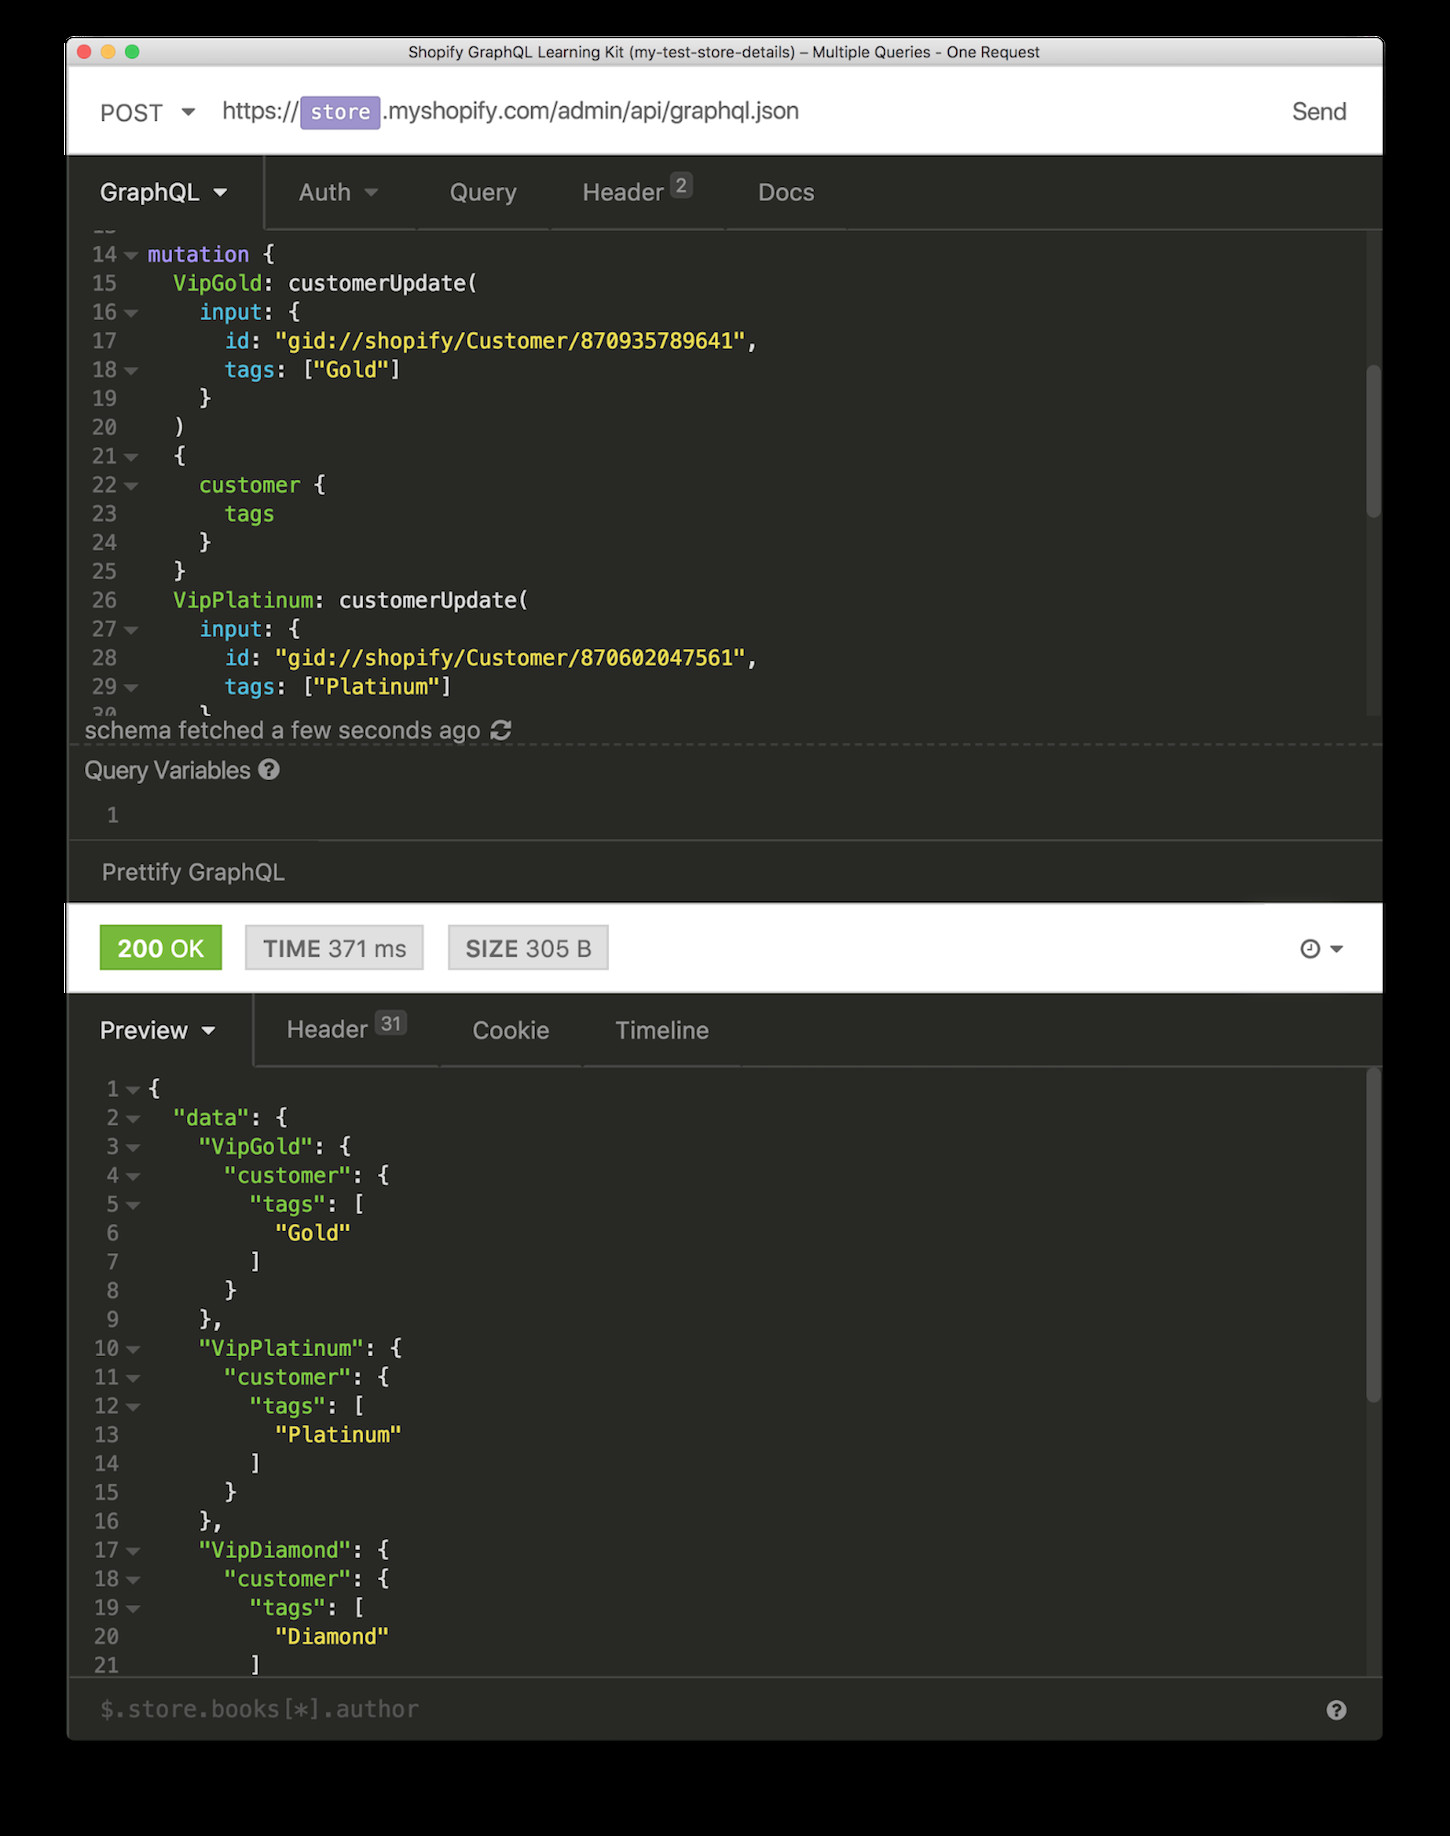Collapse the "VipDiamond" node in response
The width and height of the screenshot is (1450, 1836).
coord(133,1551)
